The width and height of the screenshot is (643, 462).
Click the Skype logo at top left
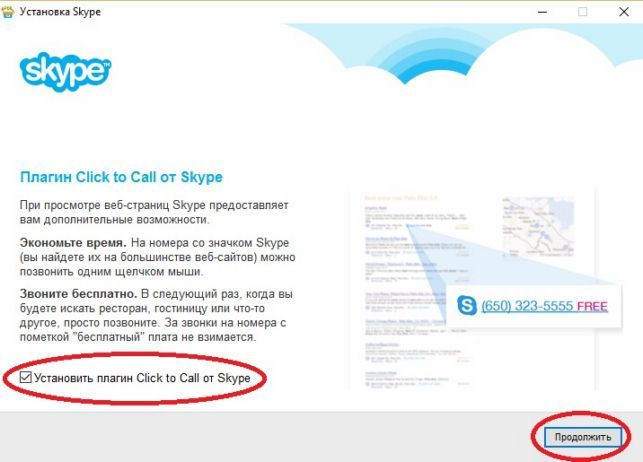66,72
